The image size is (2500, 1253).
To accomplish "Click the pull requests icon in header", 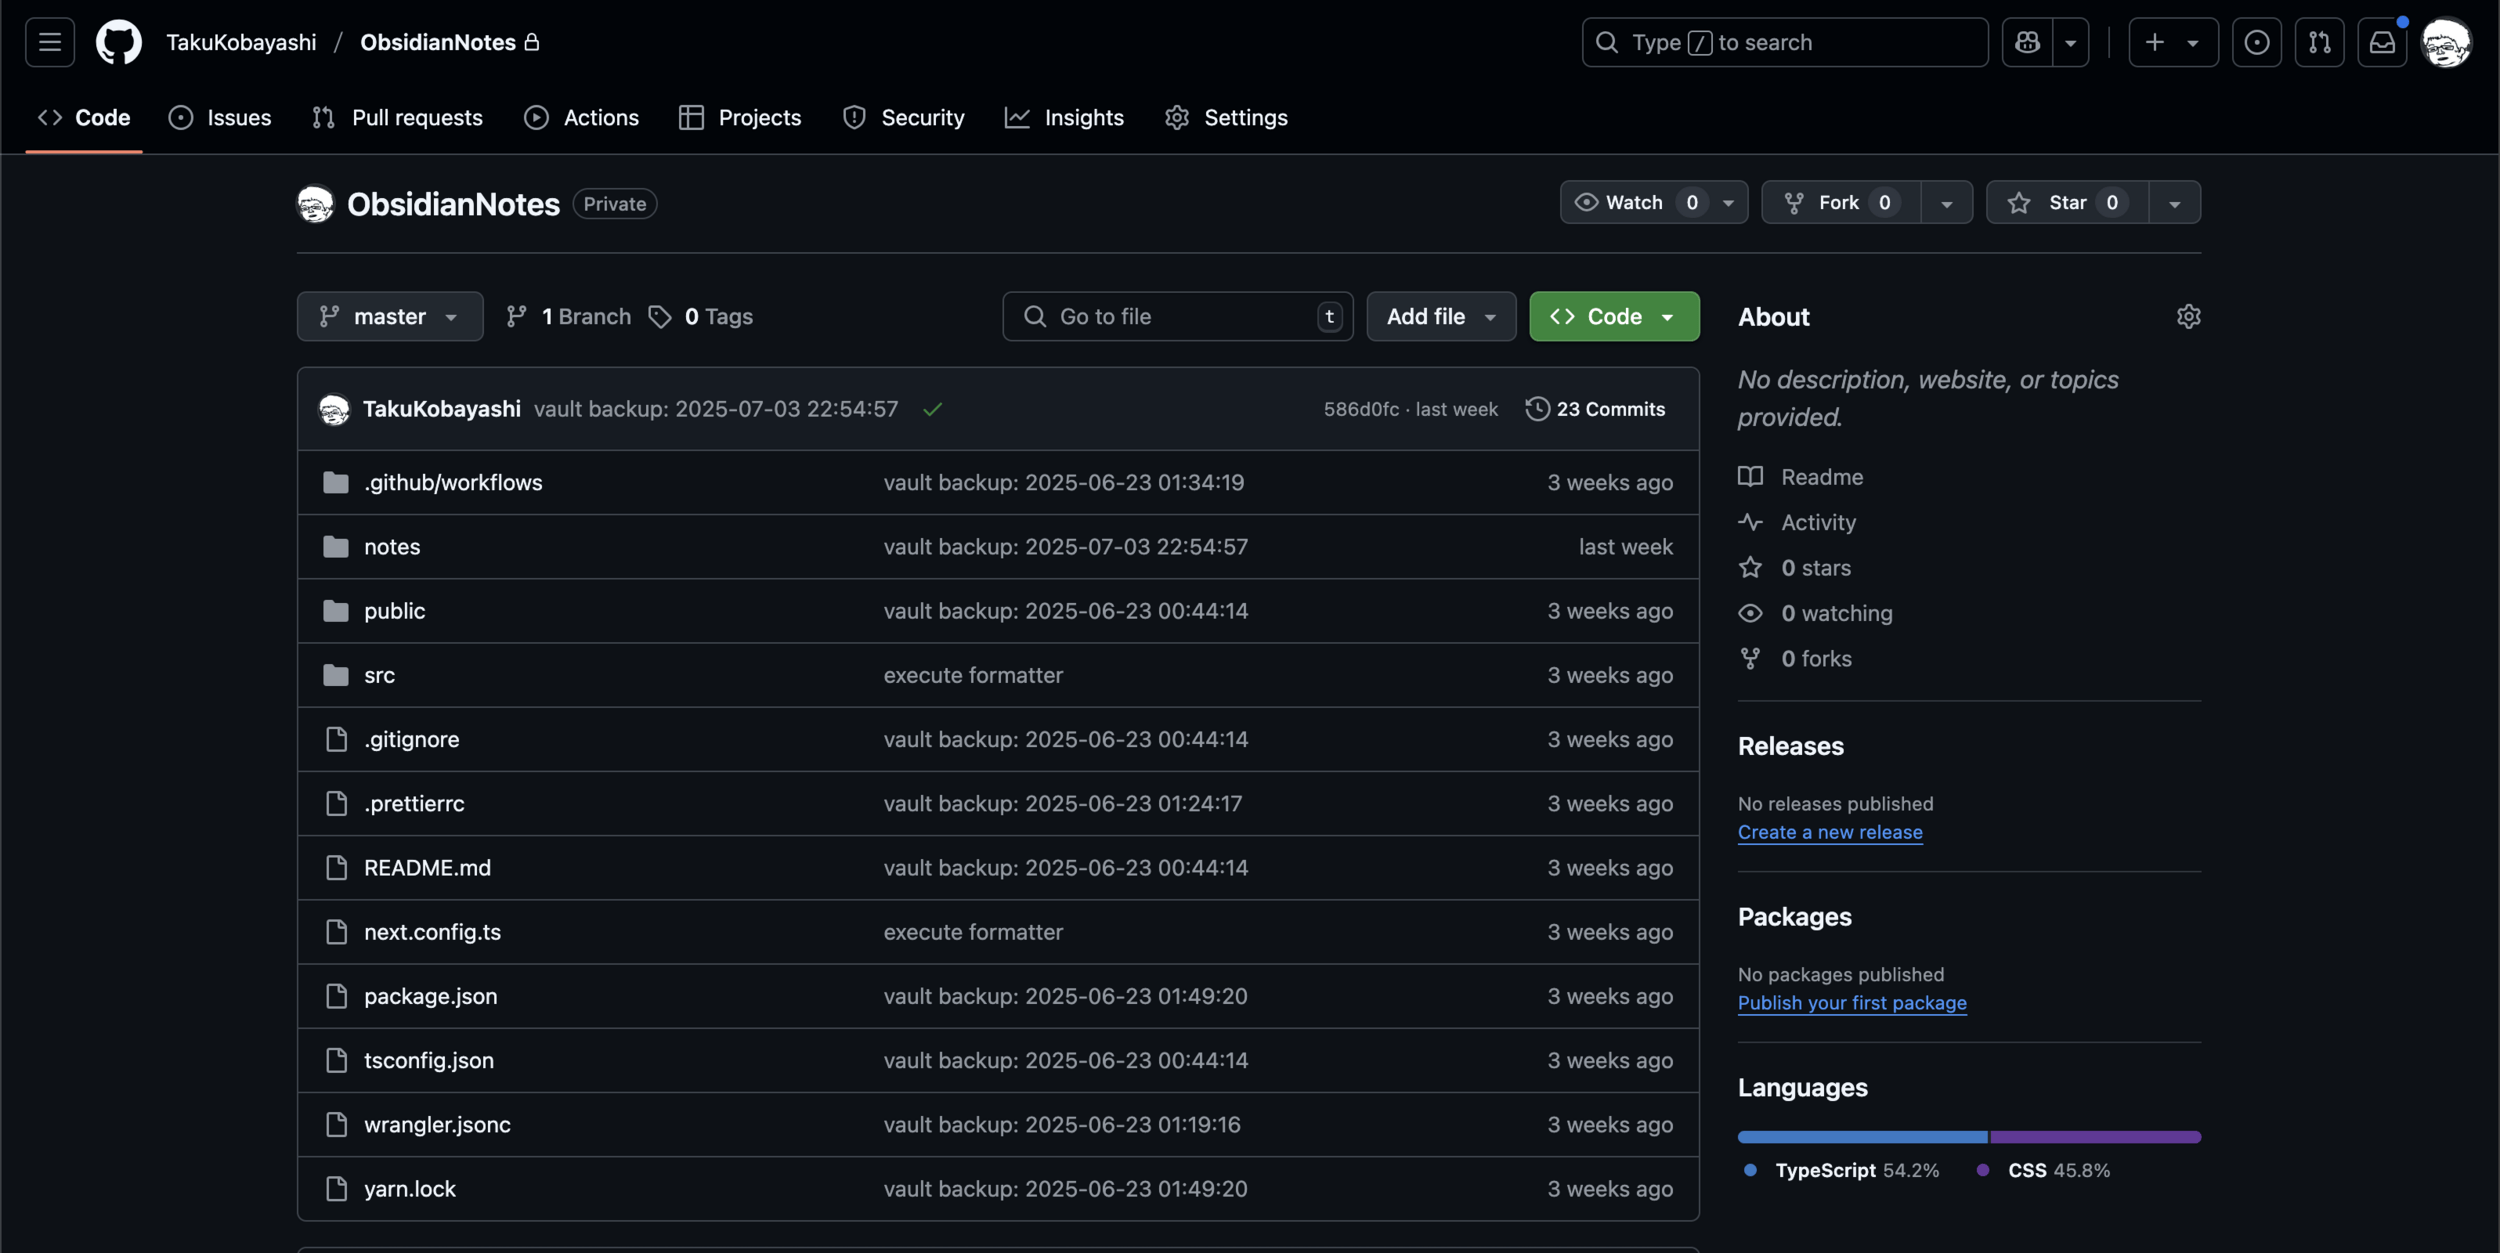I will [x=2319, y=42].
